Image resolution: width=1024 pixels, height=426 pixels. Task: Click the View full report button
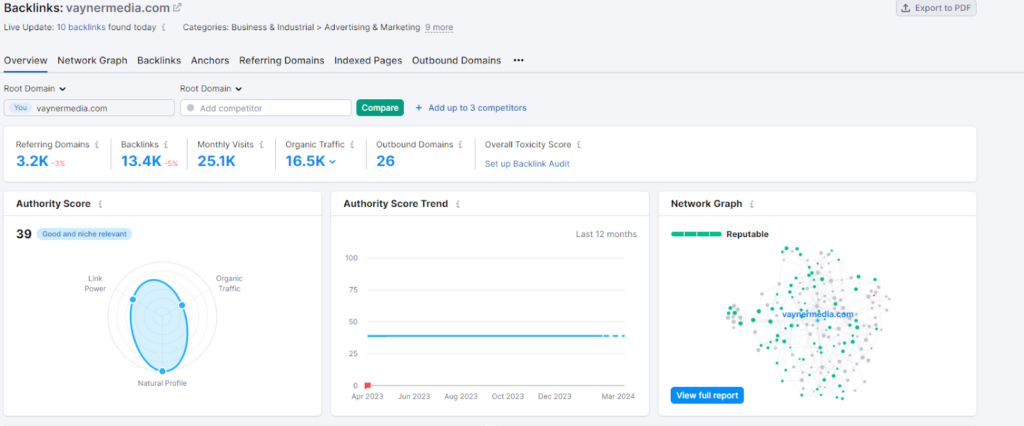click(x=707, y=395)
